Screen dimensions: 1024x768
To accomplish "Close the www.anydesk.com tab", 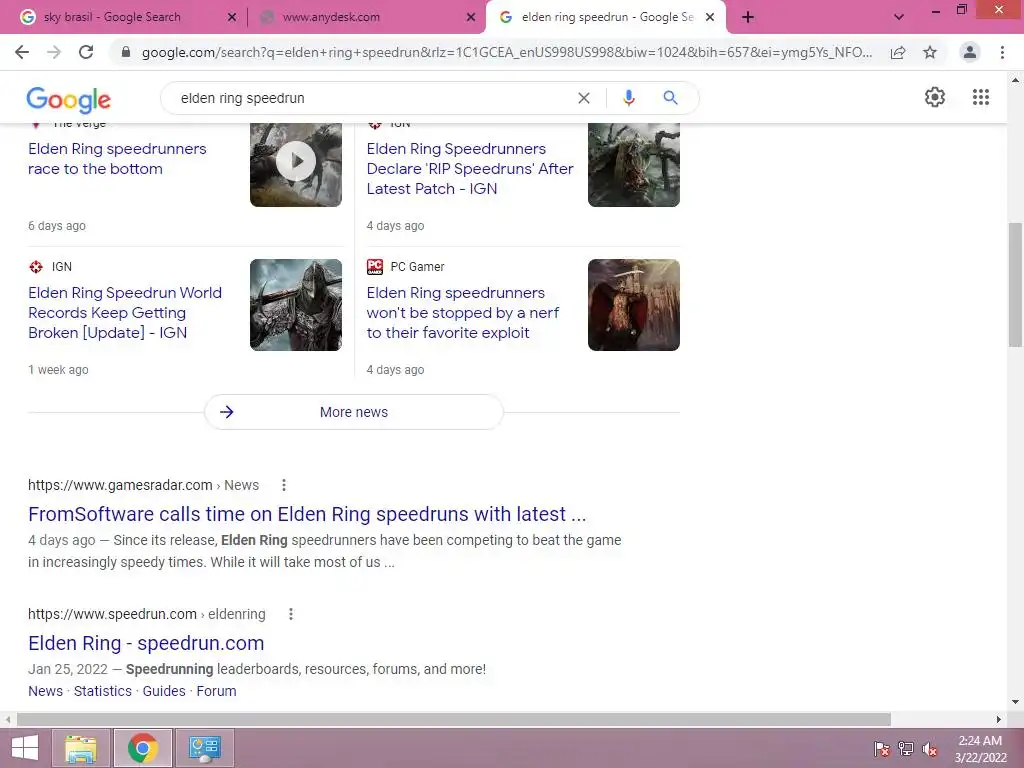I will (471, 18).
